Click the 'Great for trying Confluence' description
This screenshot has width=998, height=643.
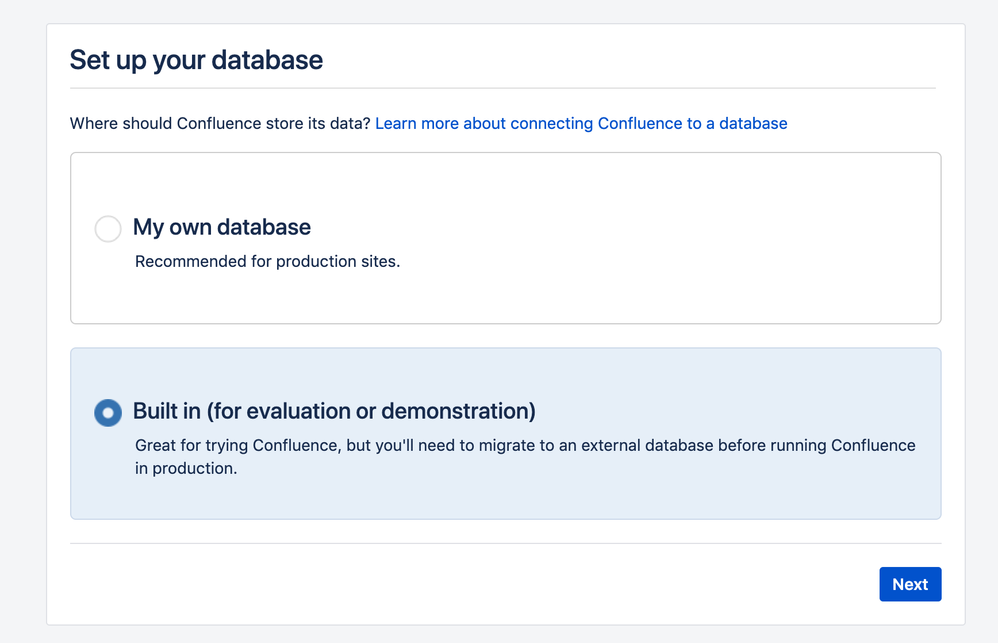[525, 456]
